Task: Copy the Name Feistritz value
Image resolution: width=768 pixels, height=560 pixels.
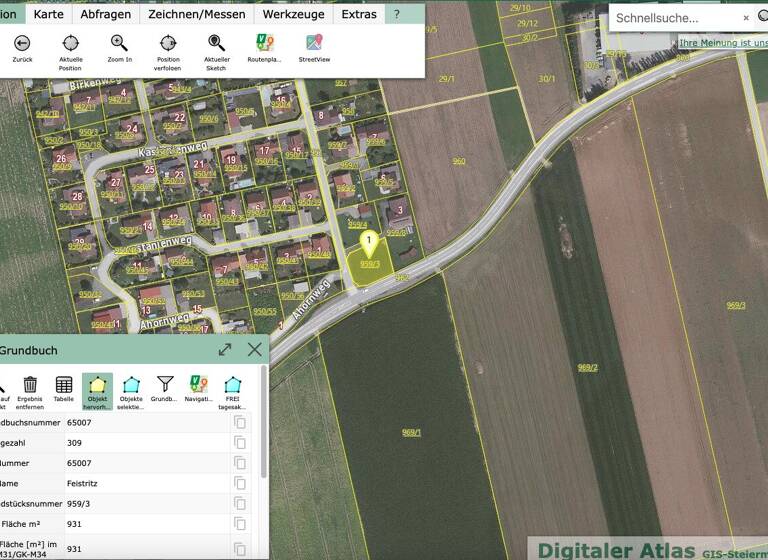Action: (240, 484)
